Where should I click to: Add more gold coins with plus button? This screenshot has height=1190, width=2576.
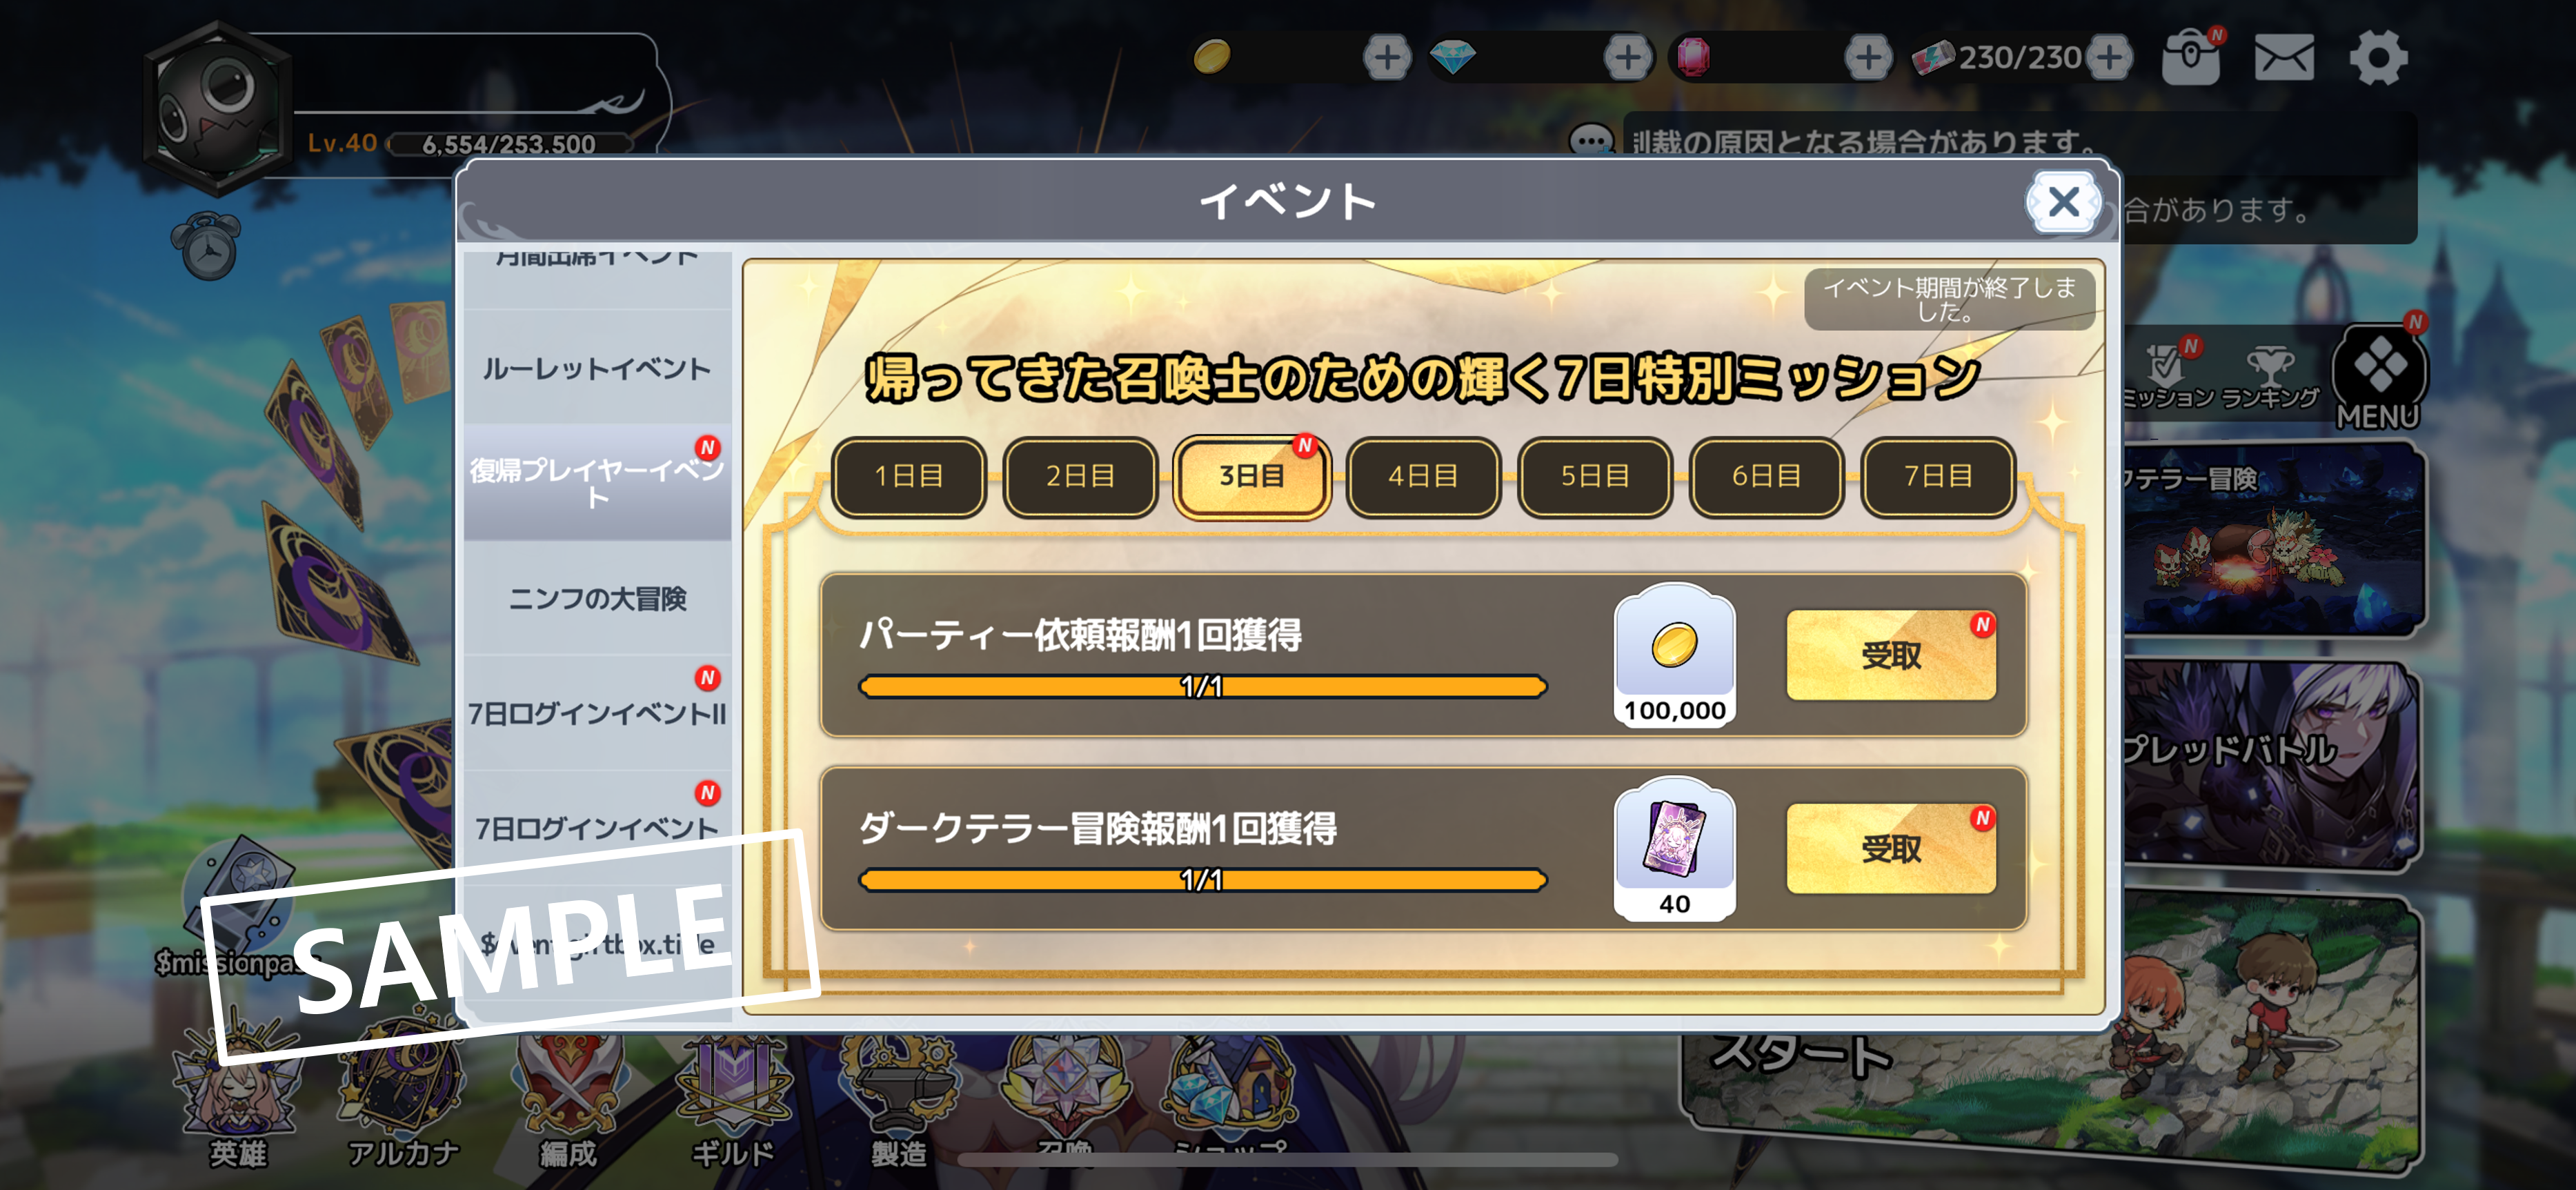coord(1387,57)
